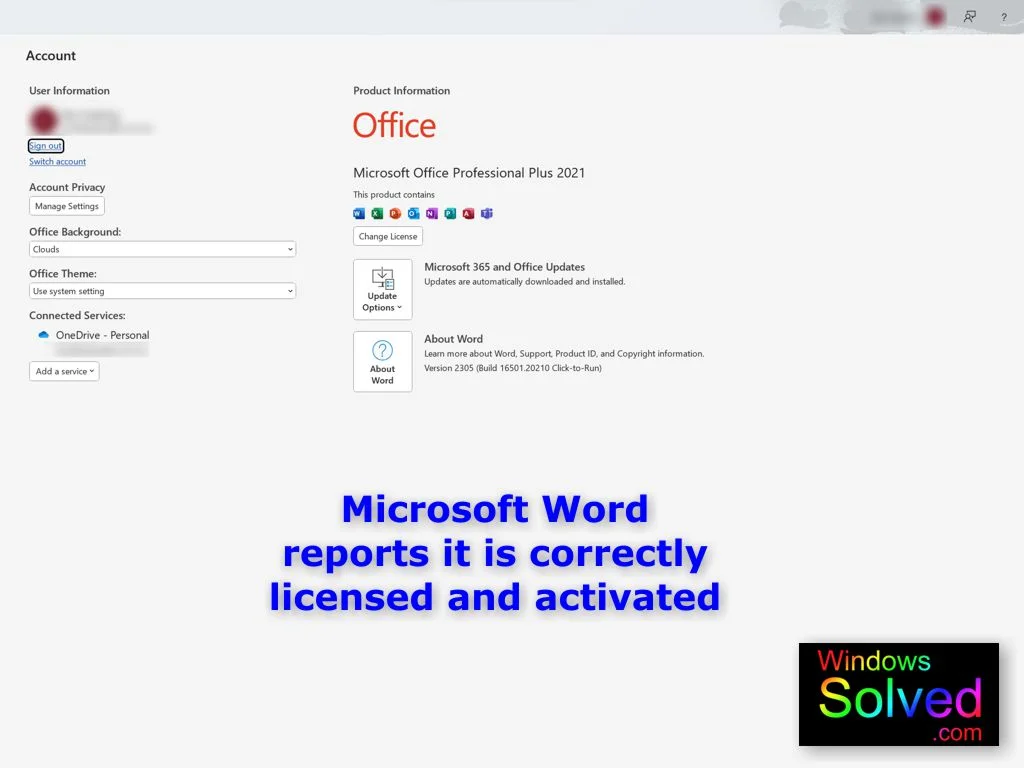
Task: Click the About Word heading text
Action: tap(453, 338)
